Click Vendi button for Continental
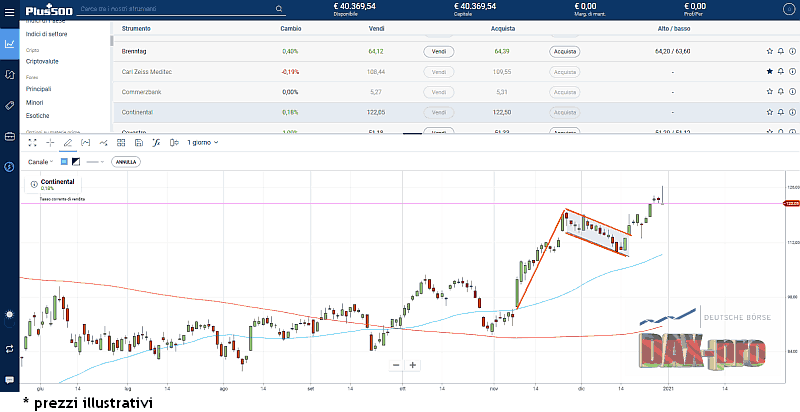The width and height of the screenshot is (800, 412). tap(439, 112)
